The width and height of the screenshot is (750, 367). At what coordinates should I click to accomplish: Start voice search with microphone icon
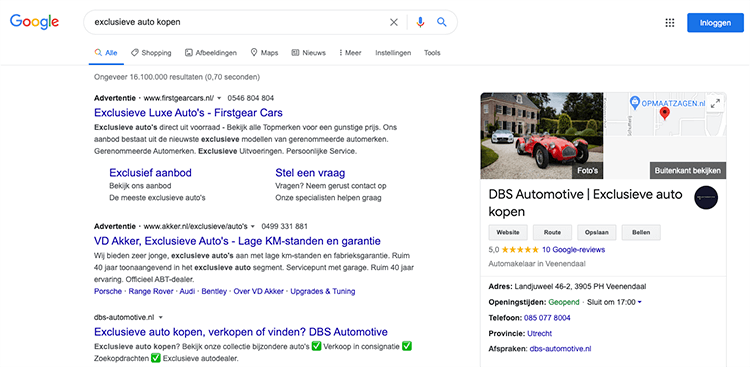click(420, 22)
